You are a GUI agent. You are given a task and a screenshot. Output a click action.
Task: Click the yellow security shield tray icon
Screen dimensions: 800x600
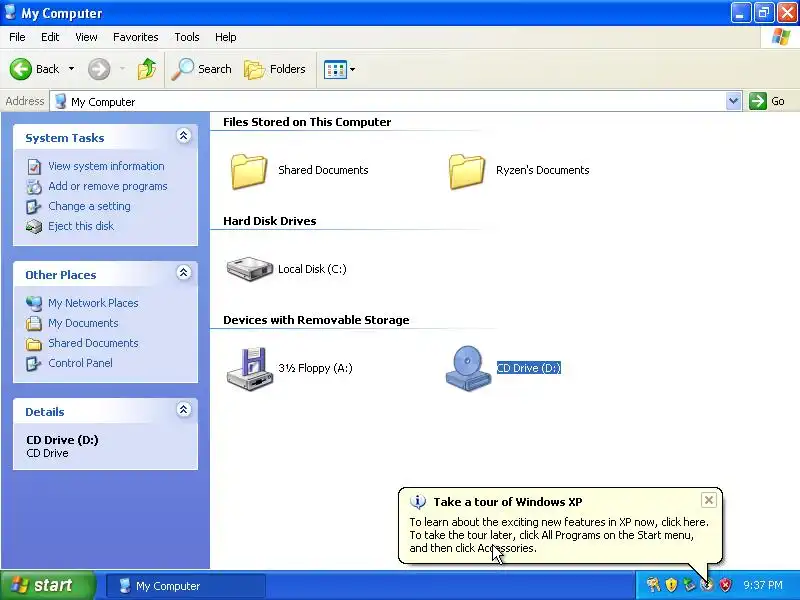tap(671, 585)
